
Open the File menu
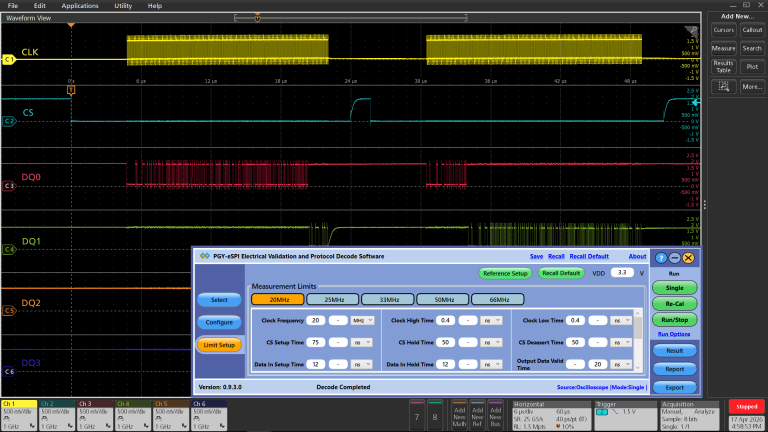[x=13, y=6]
